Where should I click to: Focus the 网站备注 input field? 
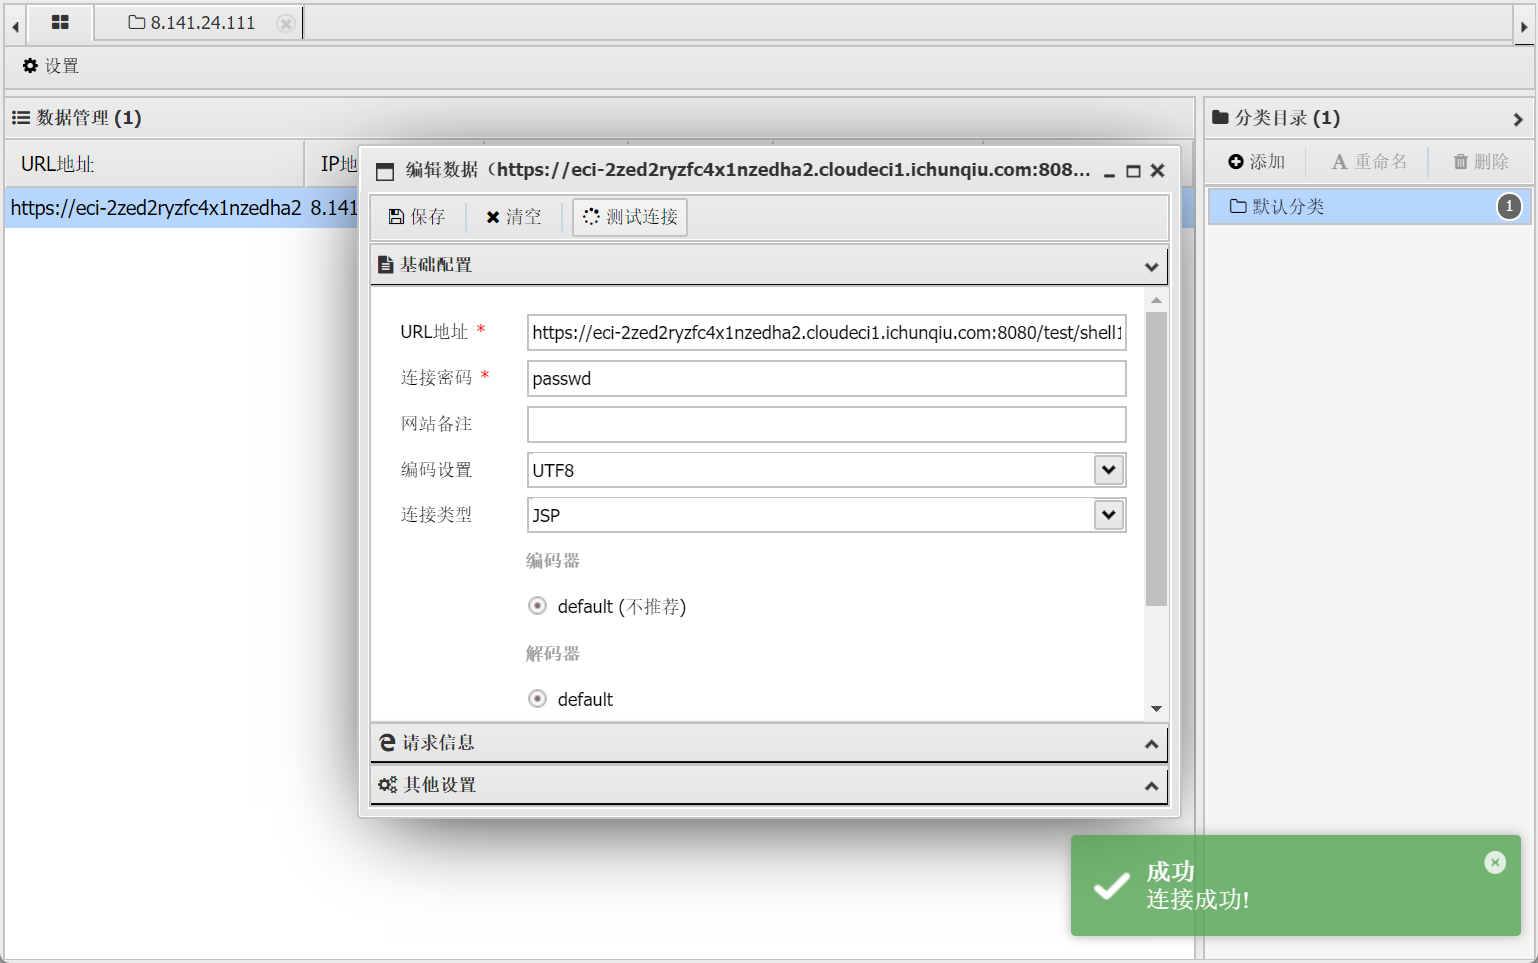click(x=826, y=424)
